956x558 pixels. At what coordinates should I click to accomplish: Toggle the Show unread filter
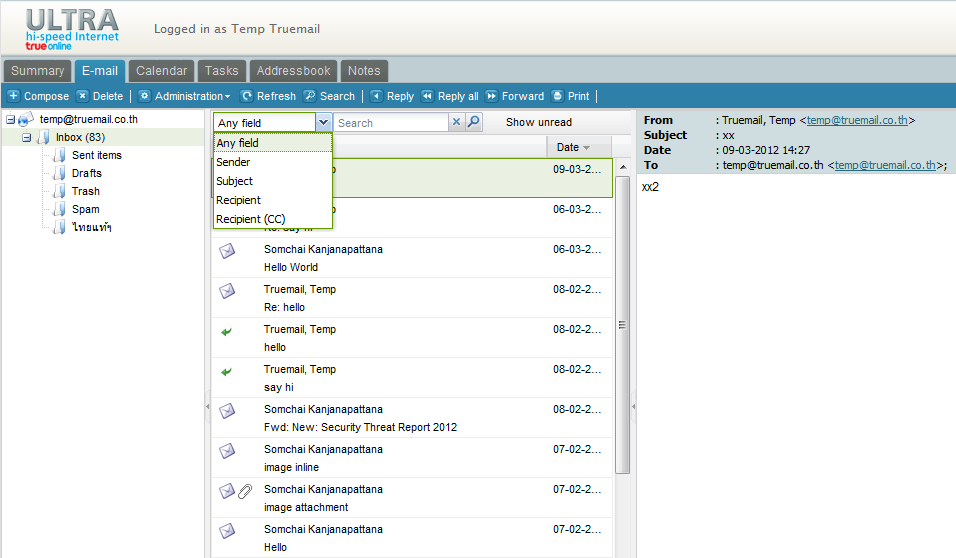[538, 122]
